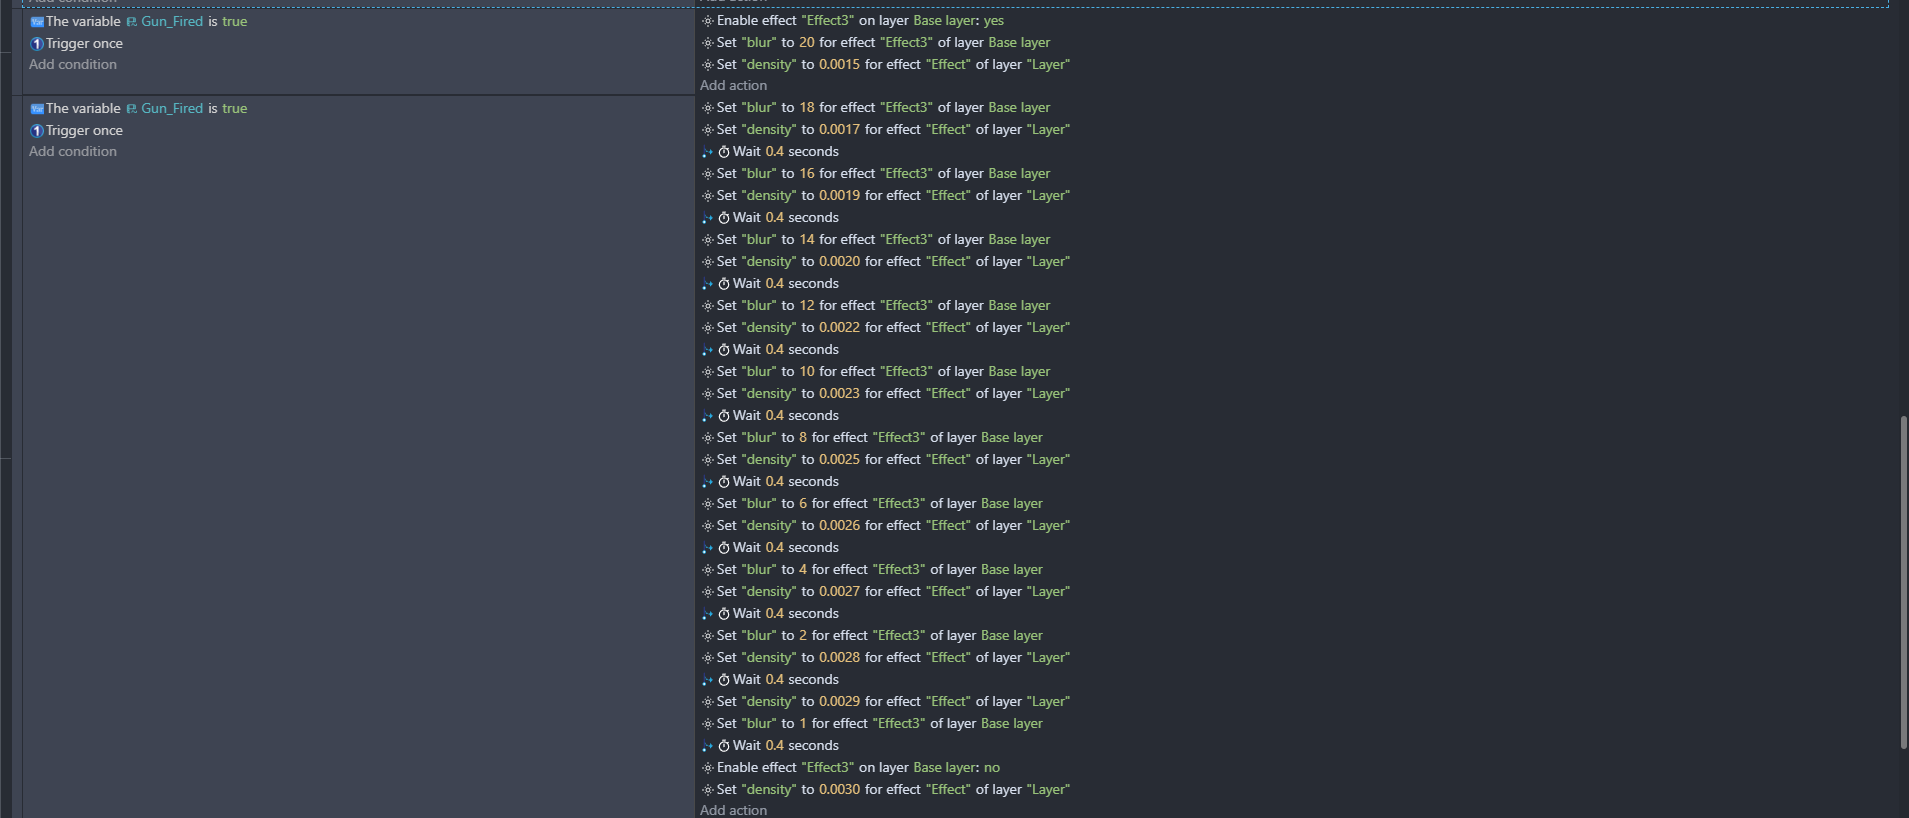Image resolution: width=1909 pixels, height=818 pixels.
Task: Click the async wait icon on last Wait action
Action: [708, 746]
